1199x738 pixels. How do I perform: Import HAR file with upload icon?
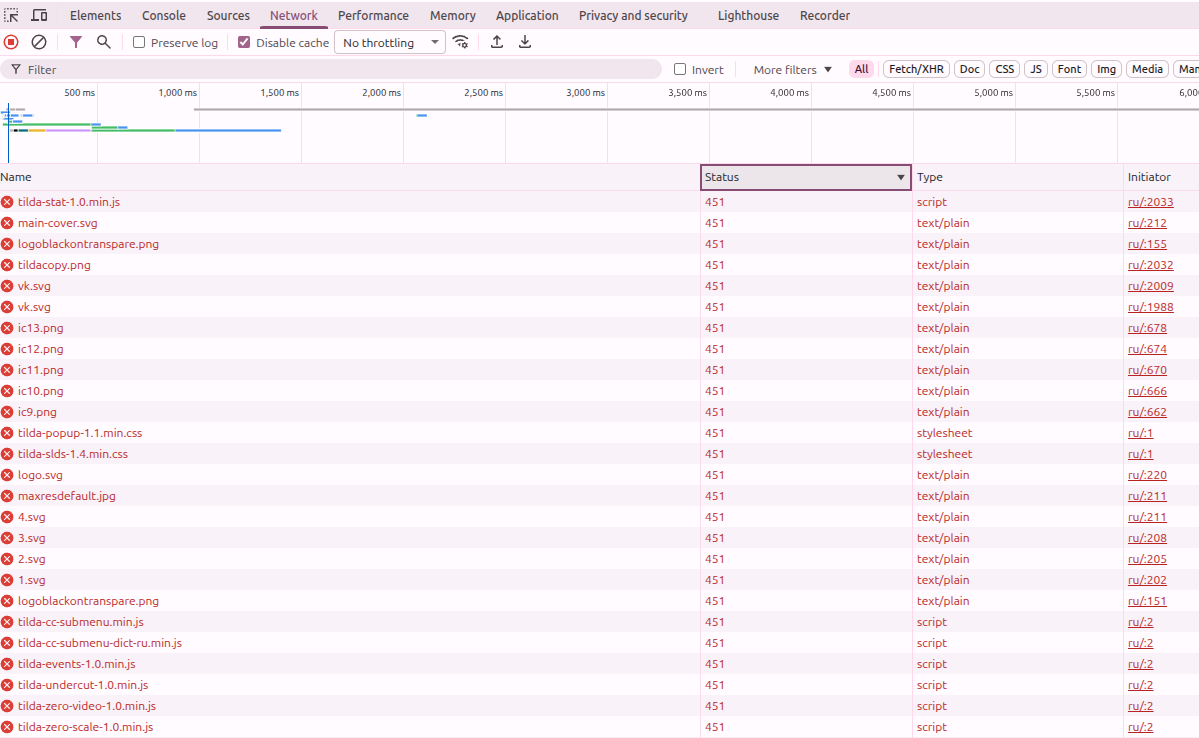click(496, 42)
